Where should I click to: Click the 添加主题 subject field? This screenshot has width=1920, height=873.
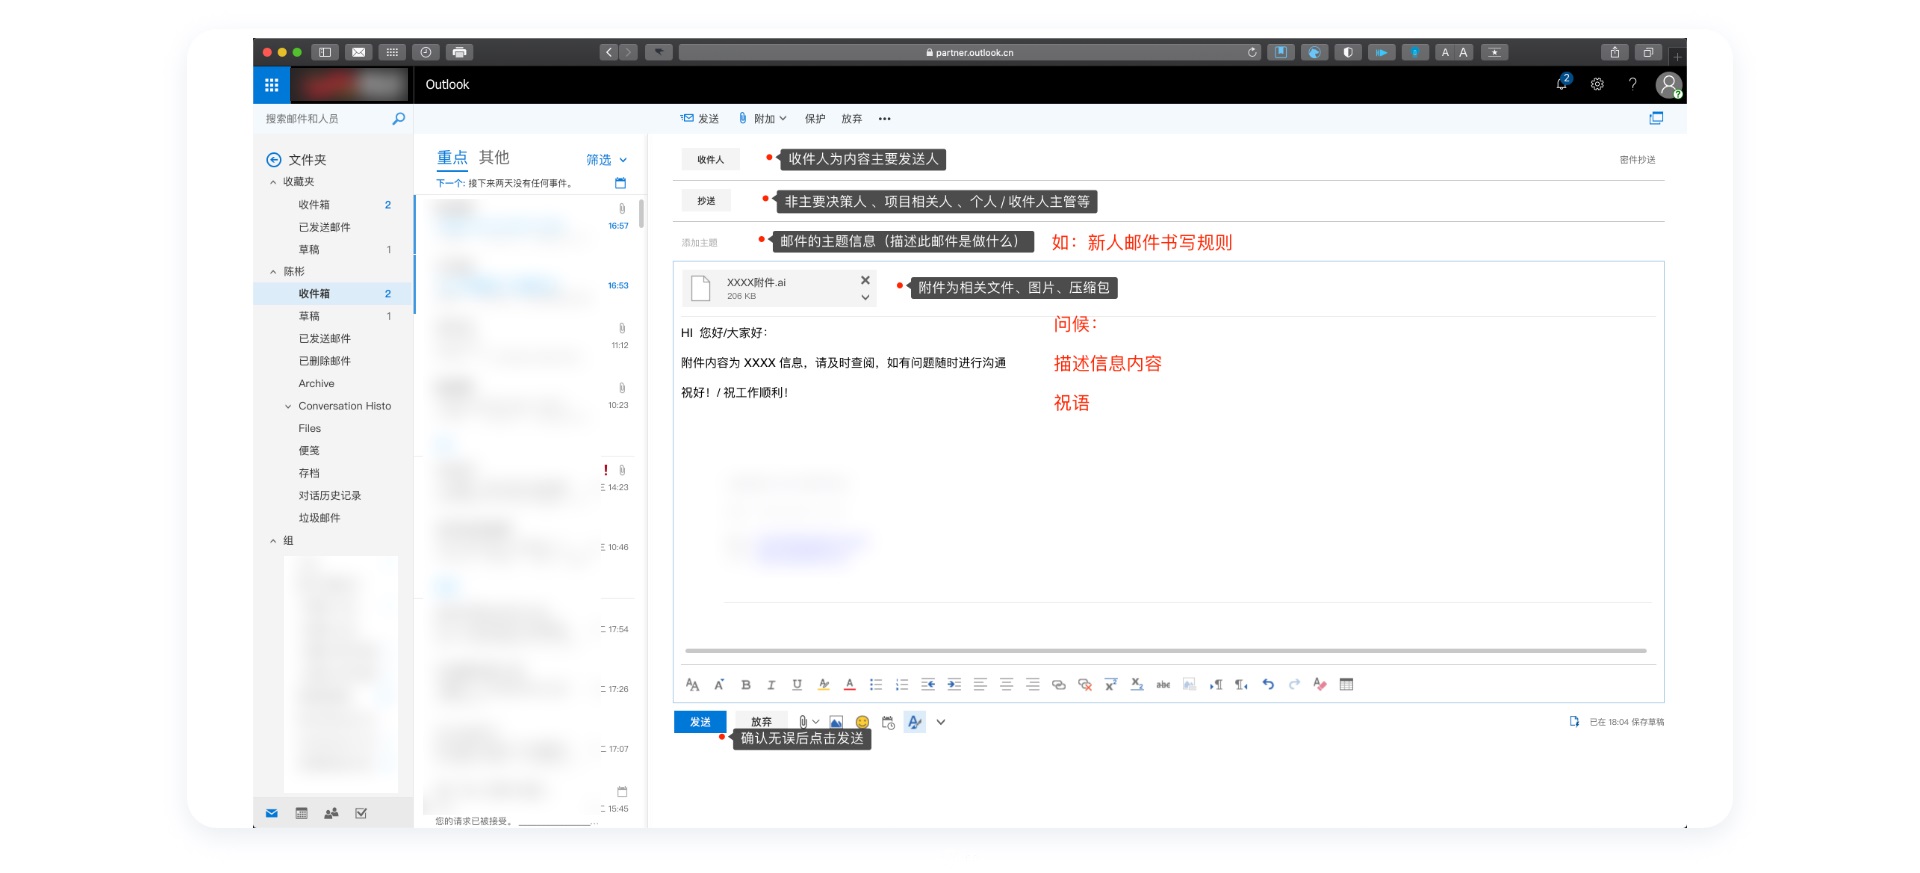700,243
